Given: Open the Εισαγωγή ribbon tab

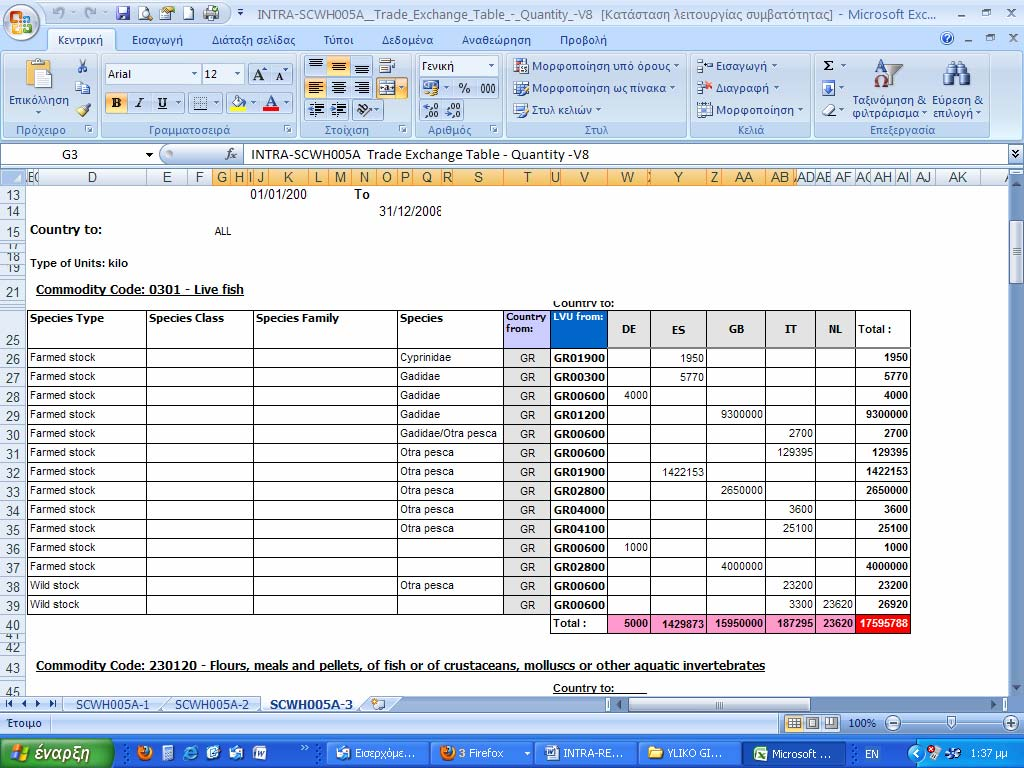Looking at the screenshot, I should 157,40.
